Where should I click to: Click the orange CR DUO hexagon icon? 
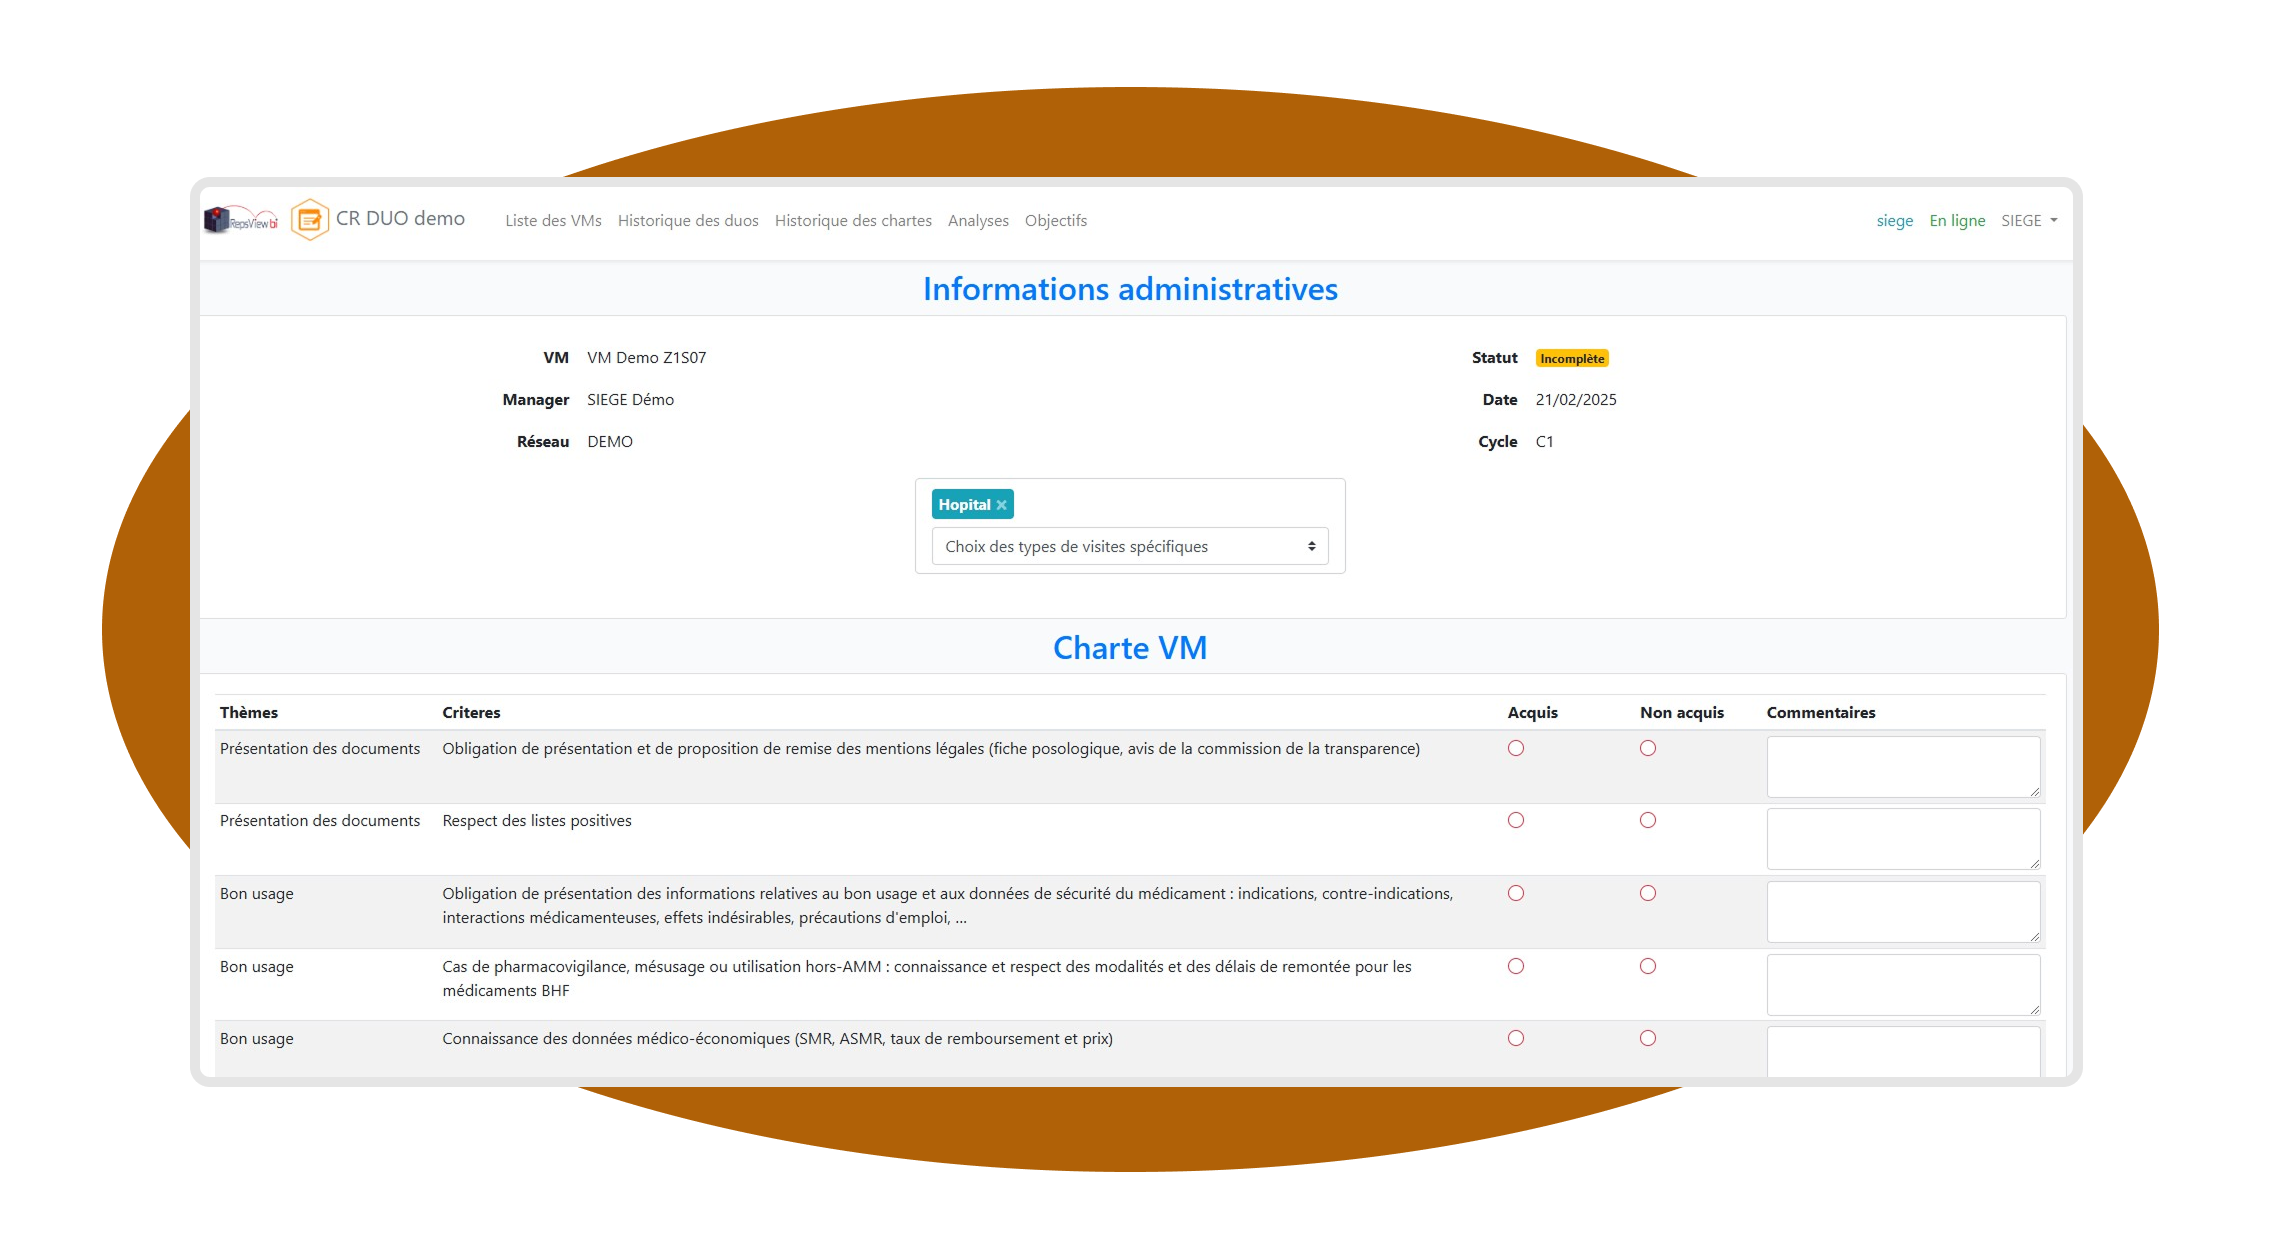point(310,220)
